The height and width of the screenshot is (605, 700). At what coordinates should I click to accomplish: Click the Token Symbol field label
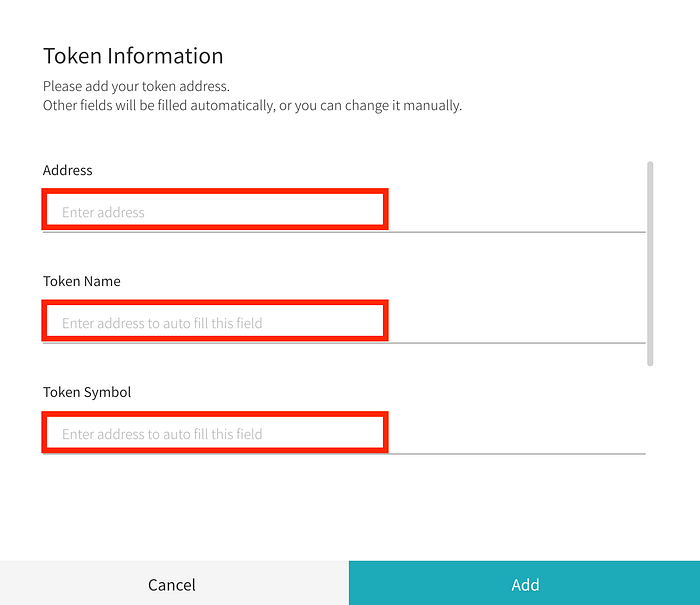(x=87, y=392)
